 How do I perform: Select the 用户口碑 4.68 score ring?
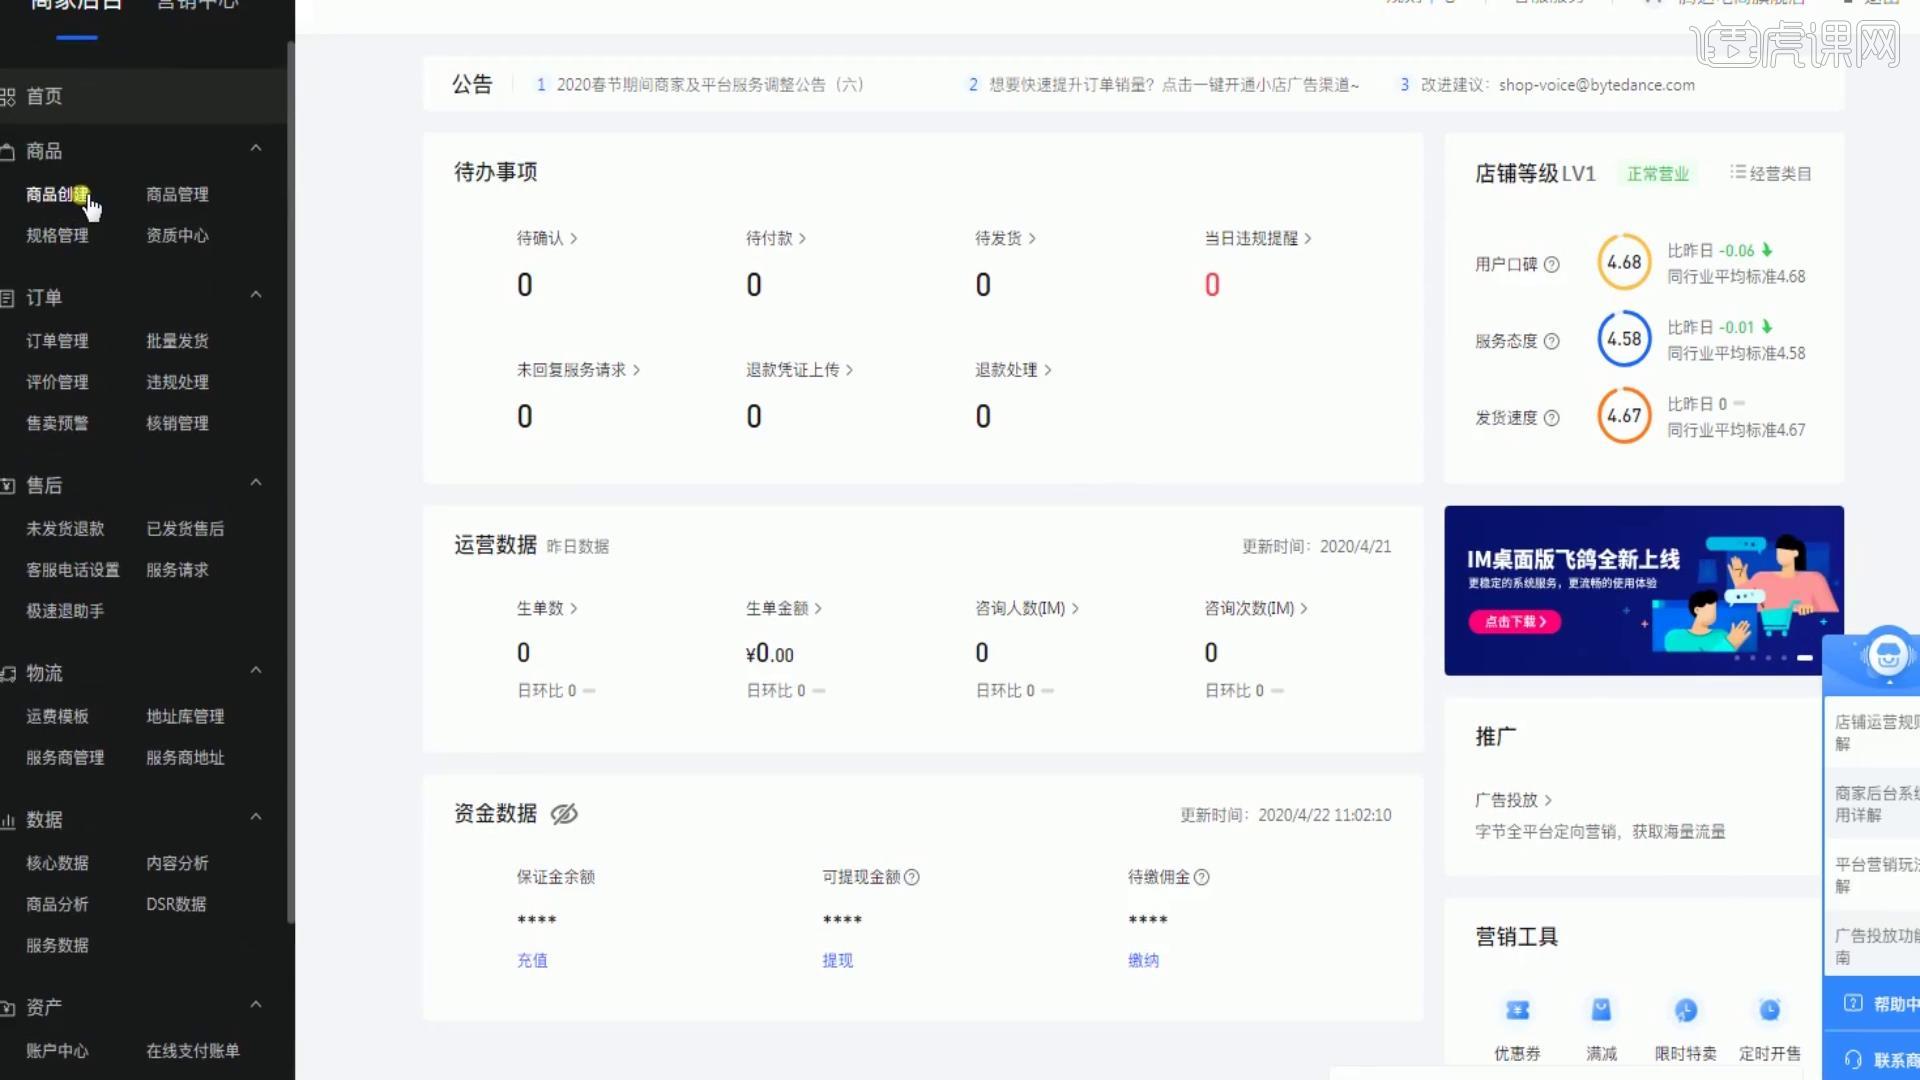point(1624,262)
